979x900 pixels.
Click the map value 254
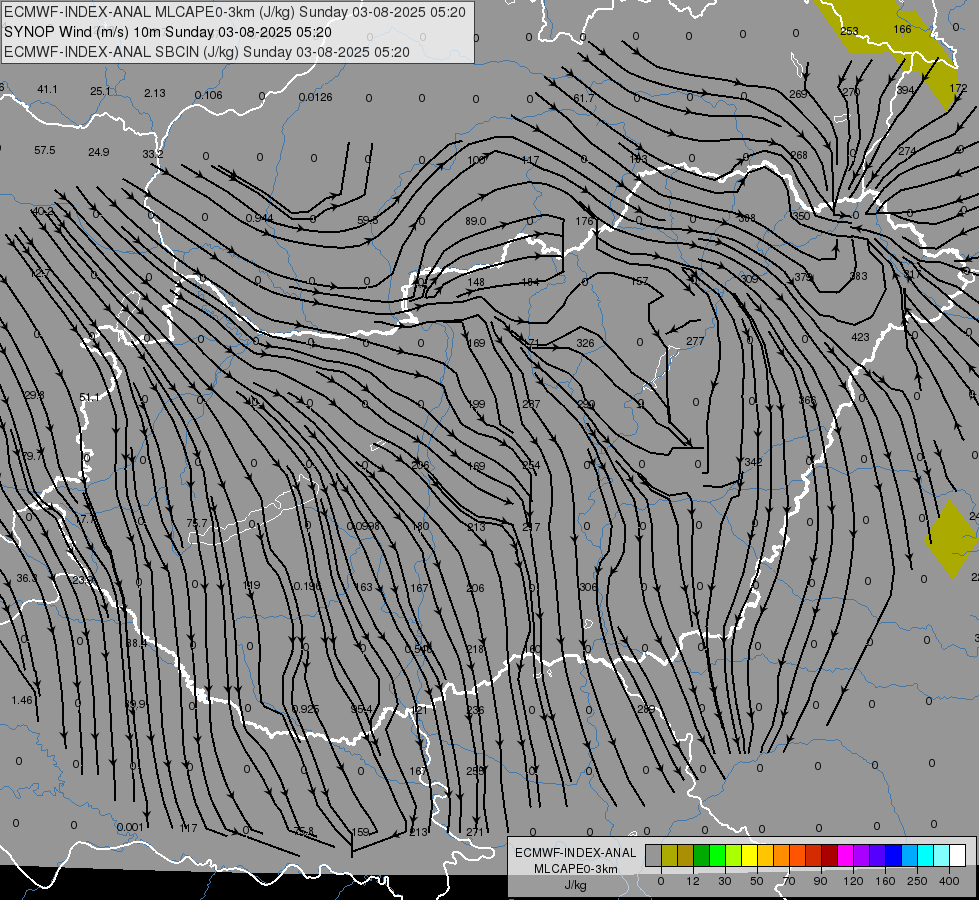coord(531,465)
